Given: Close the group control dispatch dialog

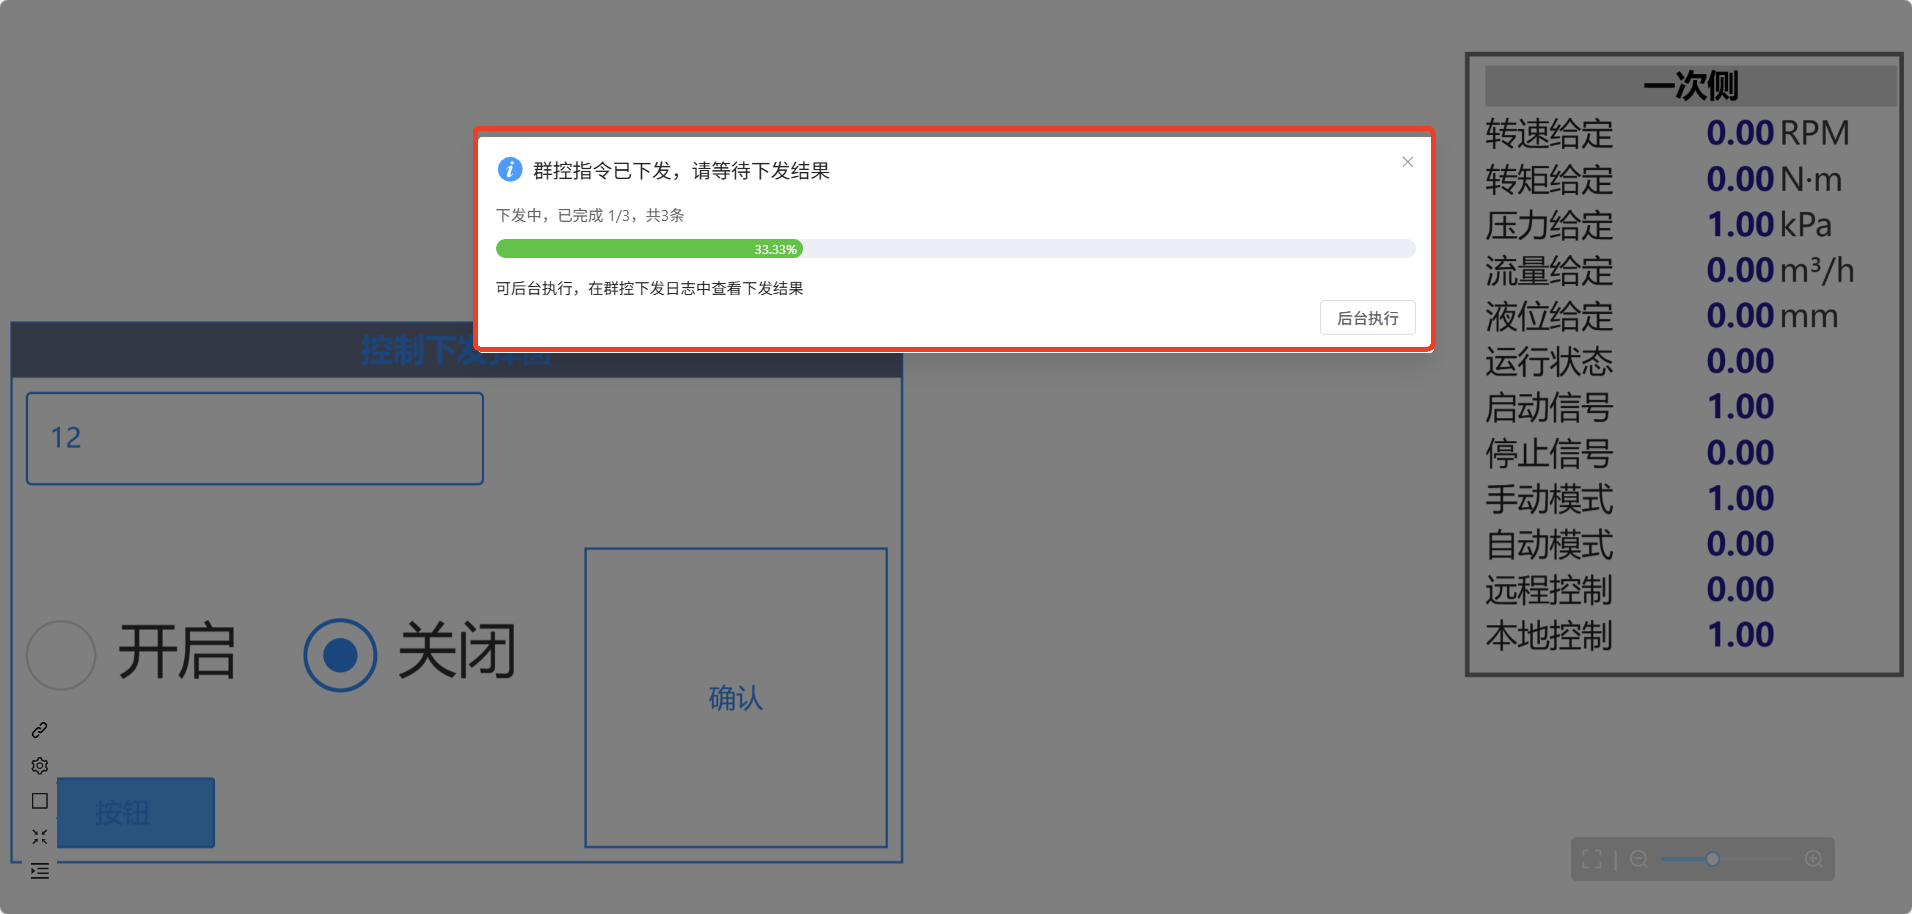Looking at the screenshot, I should click(1407, 162).
